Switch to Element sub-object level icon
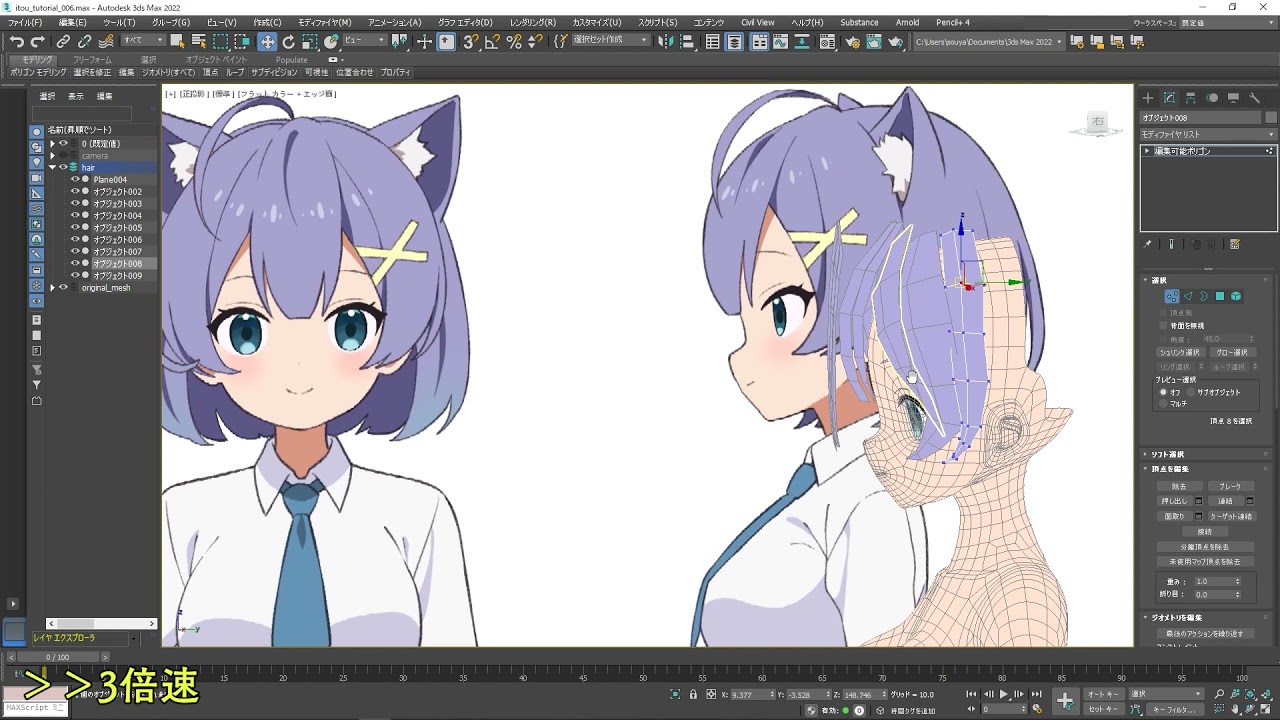1280x720 pixels. (1236, 296)
